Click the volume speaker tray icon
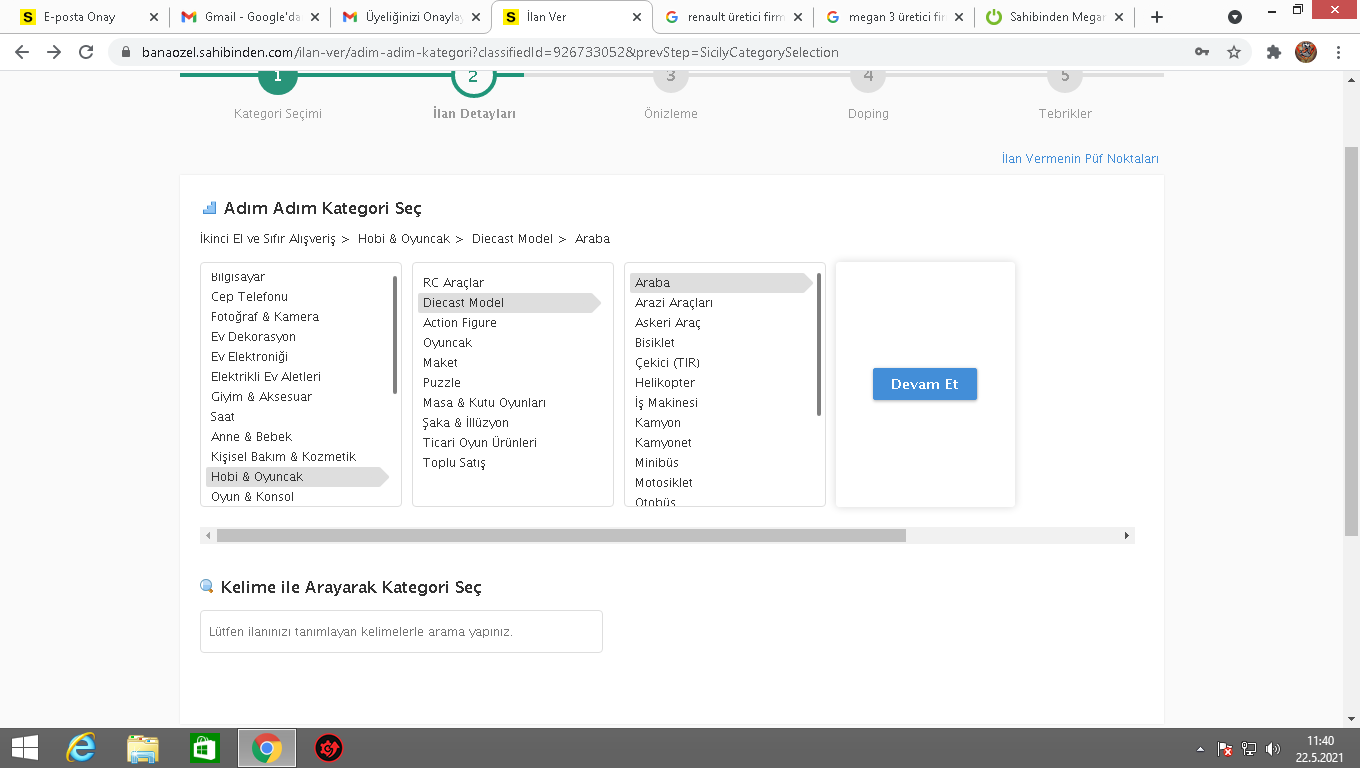 click(x=1273, y=748)
